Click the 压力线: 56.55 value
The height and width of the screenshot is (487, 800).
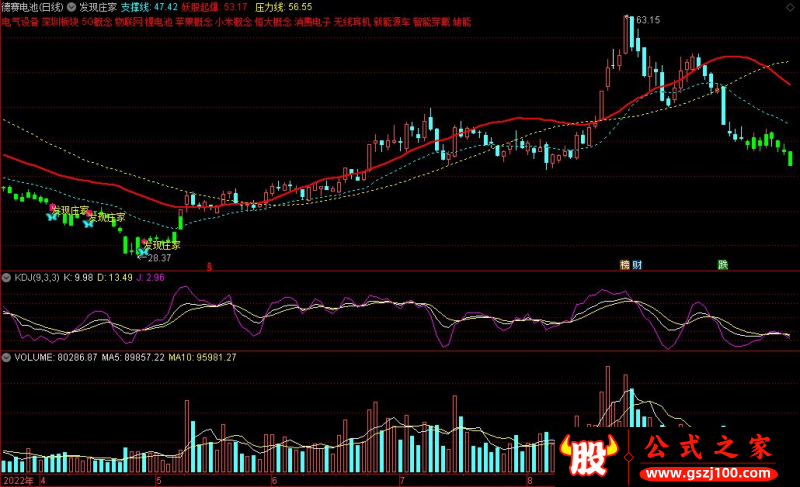tap(284, 7)
